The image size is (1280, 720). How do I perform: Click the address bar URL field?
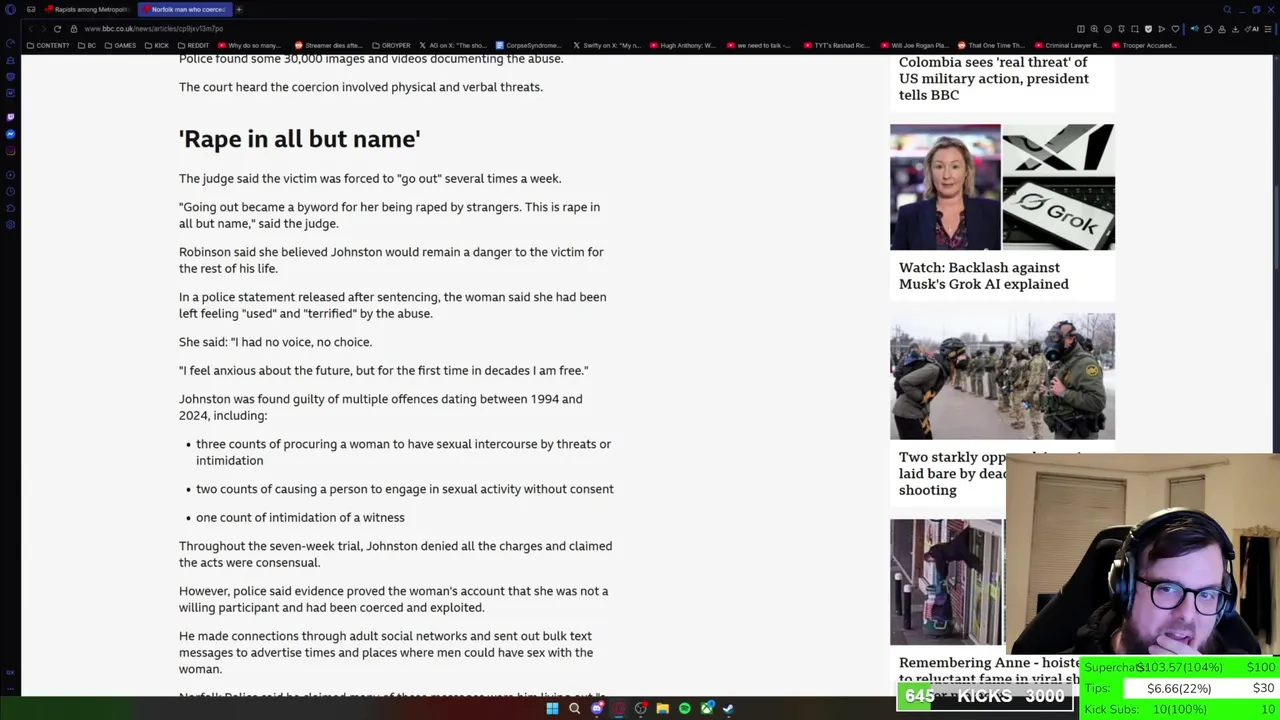[570, 29]
